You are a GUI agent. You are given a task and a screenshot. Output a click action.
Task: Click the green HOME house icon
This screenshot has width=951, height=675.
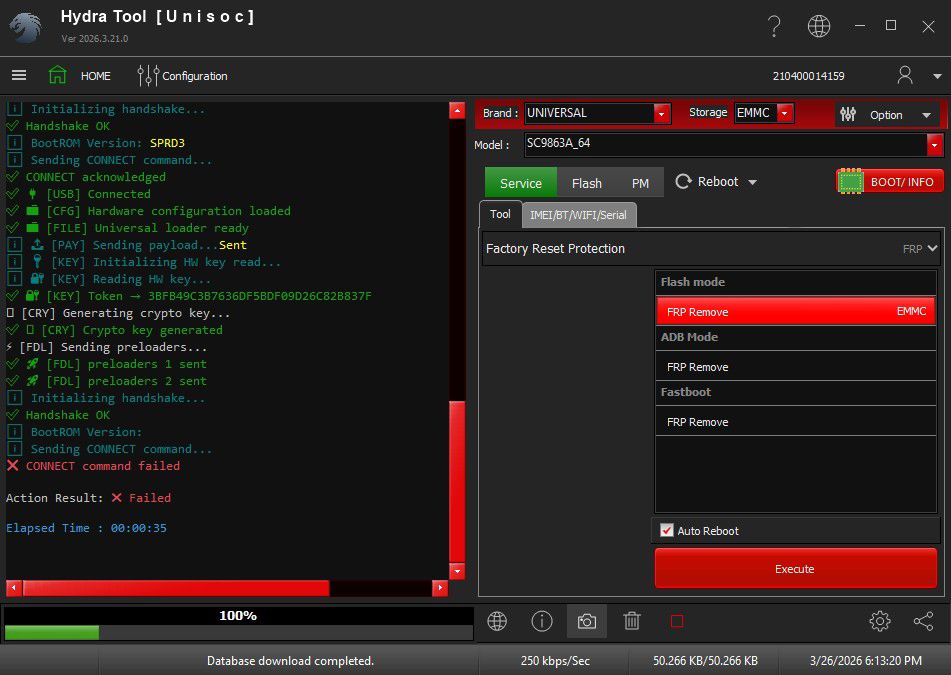click(58, 75)
